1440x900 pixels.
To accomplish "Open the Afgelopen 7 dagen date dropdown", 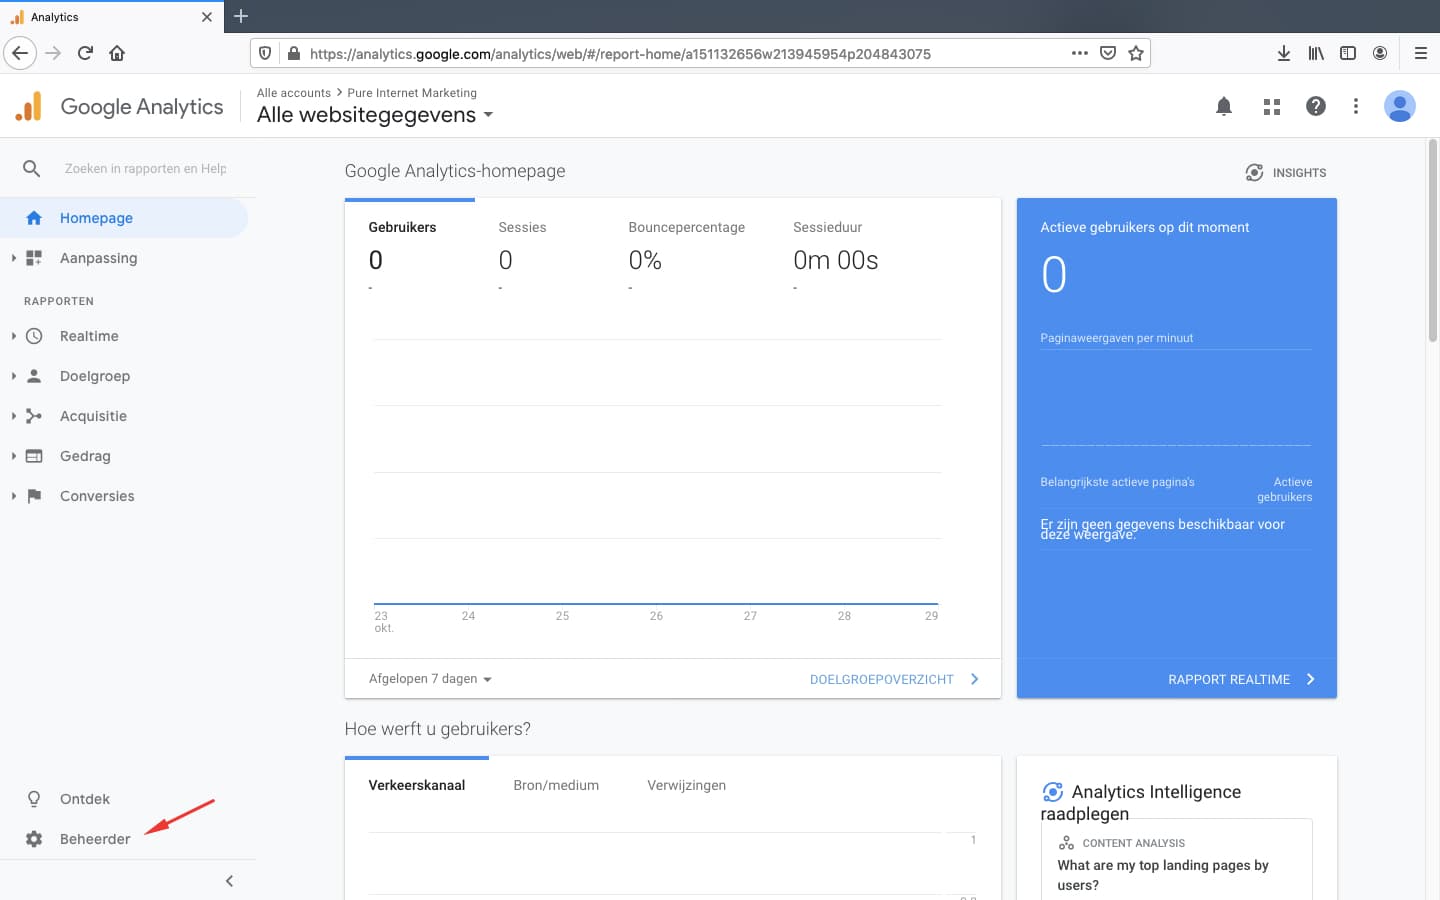I will click(x=430, y=679).
